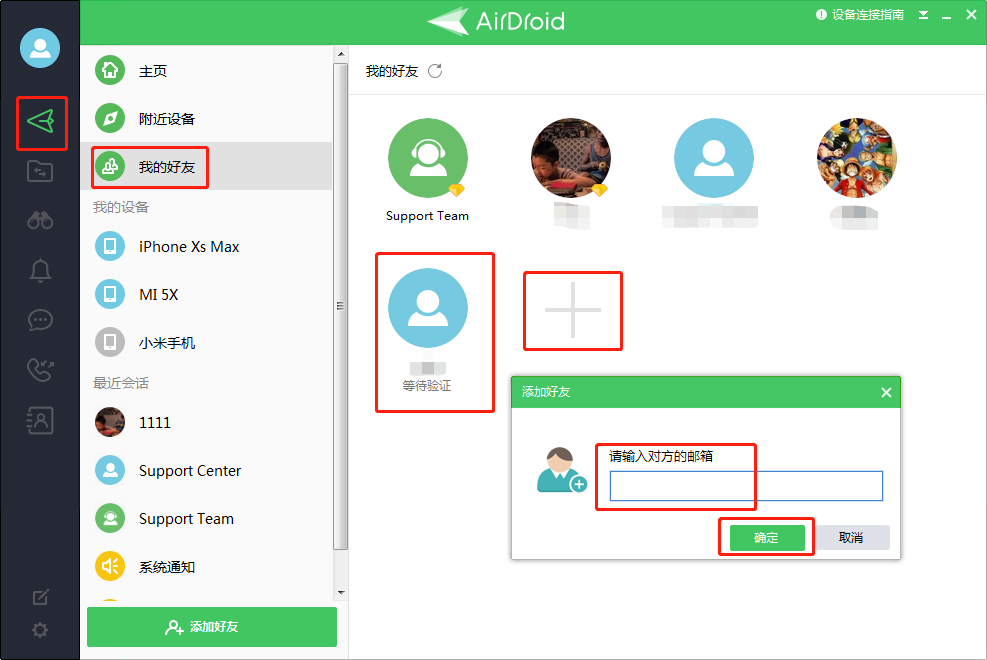
Task: Open the file transfer folder icon
Action: click(40, 171)
